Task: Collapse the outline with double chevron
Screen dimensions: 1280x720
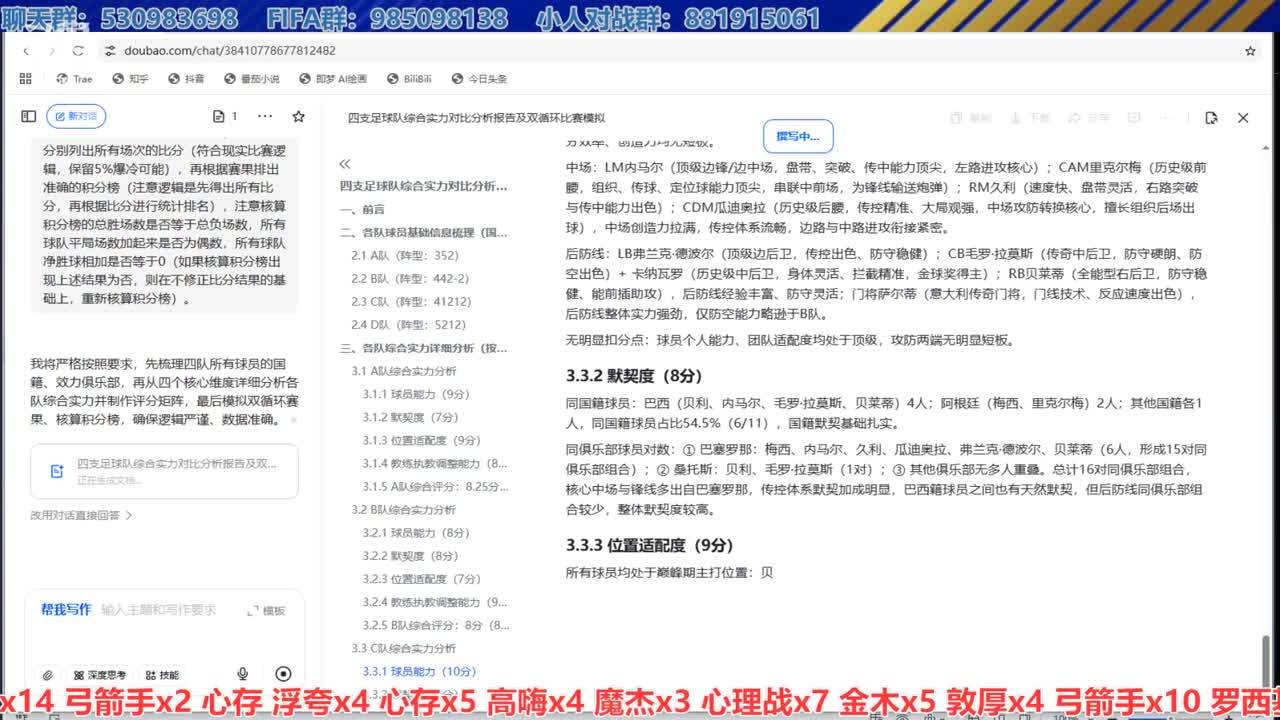Action: tap(345, 164)
